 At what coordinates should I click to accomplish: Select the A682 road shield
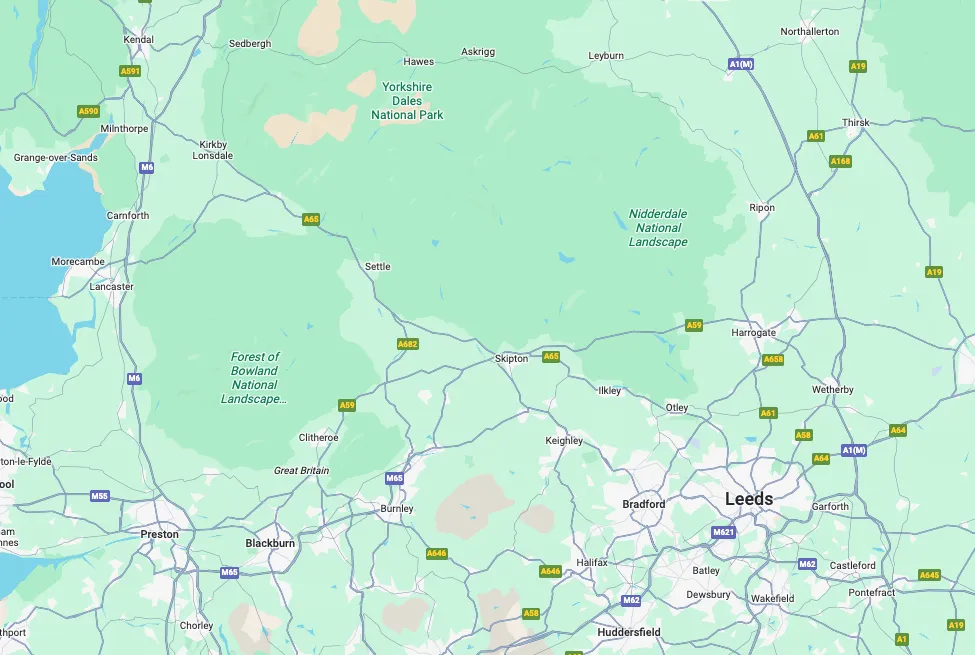pyautogui.click(x=408, y=344)
